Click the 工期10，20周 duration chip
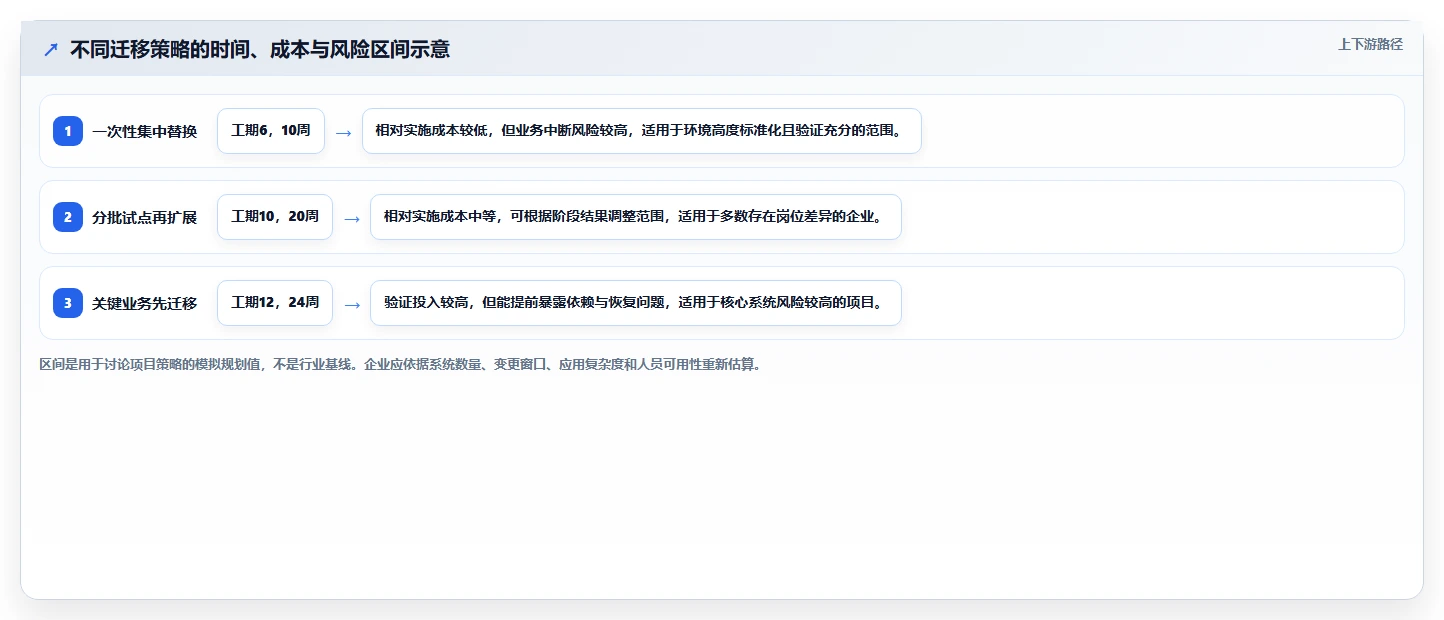Image resolution: width=1444 pixels, height=620 pixels. pos(275,217)
